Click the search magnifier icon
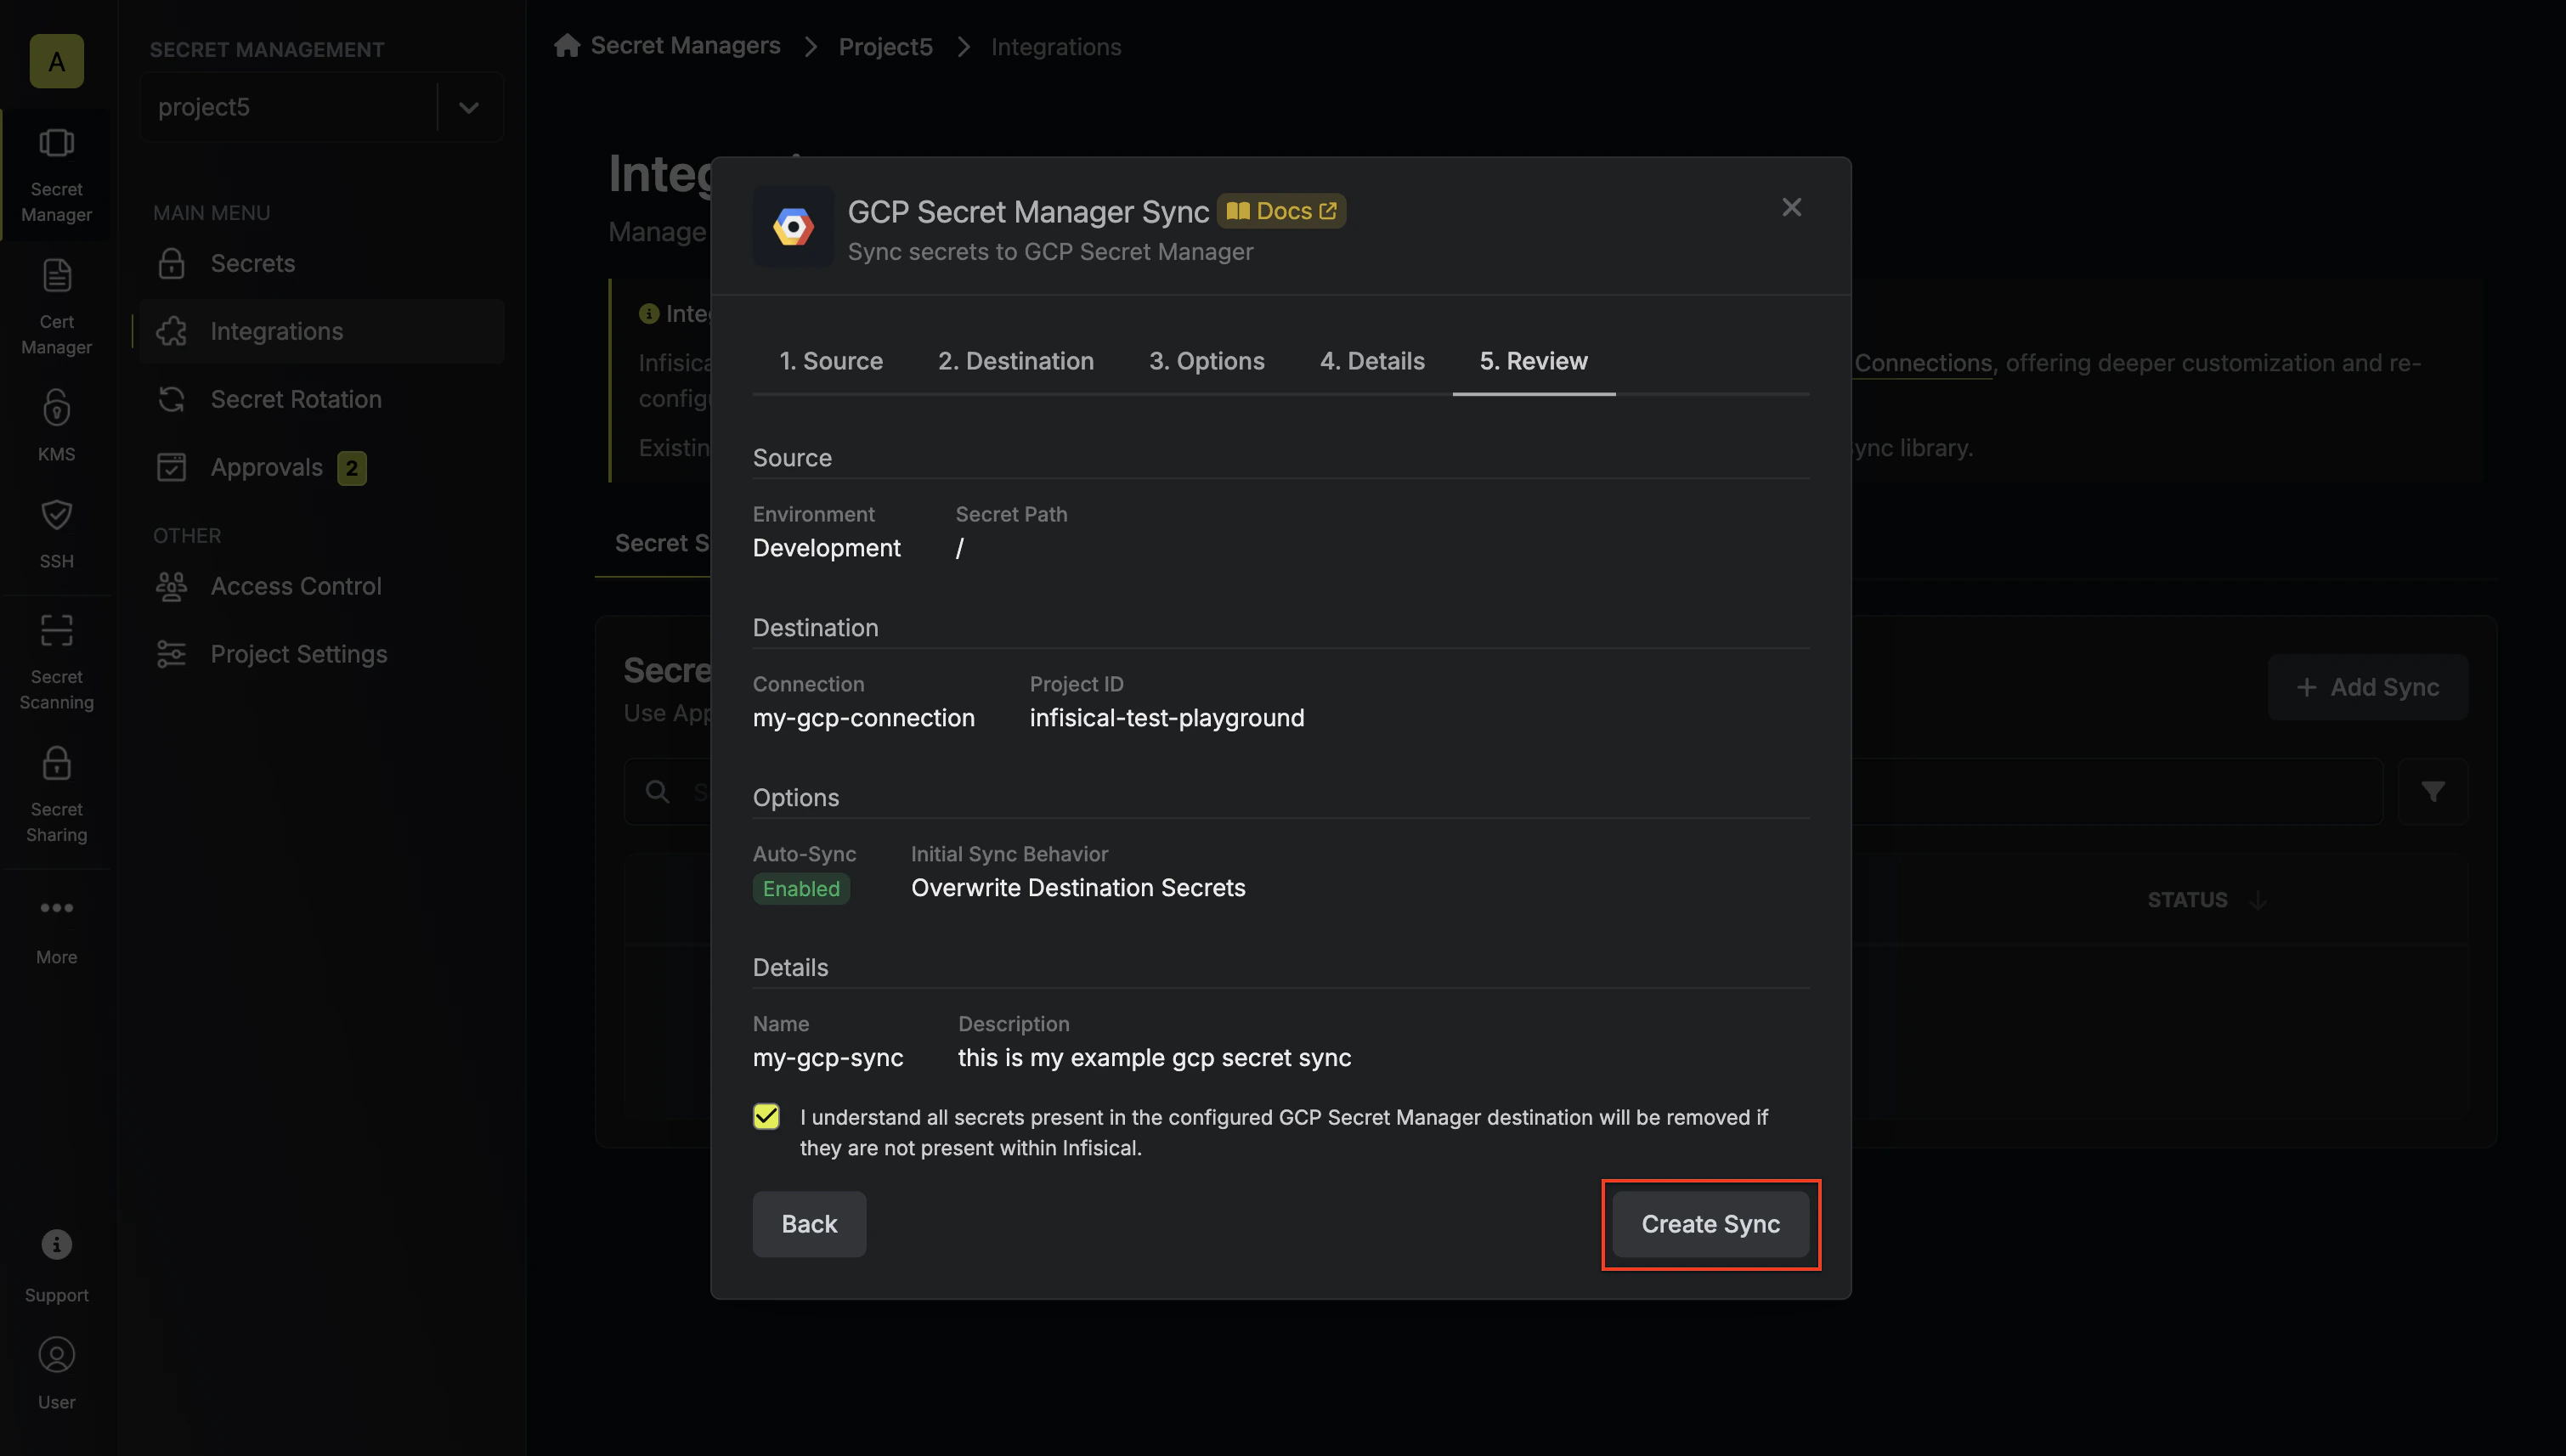Image resolution: width=2566 pixels, height=1456 pixels. pyautogui.click(x=657, y=791)
